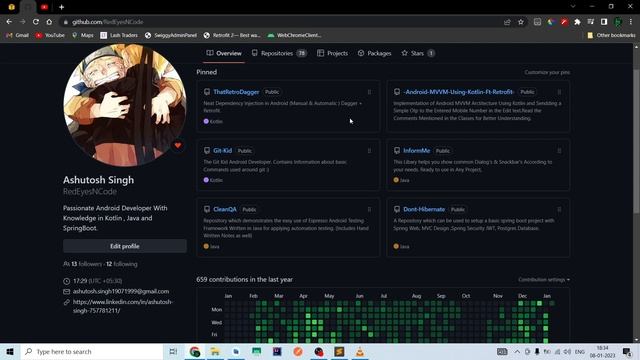Open Git-Kid repository

[222, 151]
